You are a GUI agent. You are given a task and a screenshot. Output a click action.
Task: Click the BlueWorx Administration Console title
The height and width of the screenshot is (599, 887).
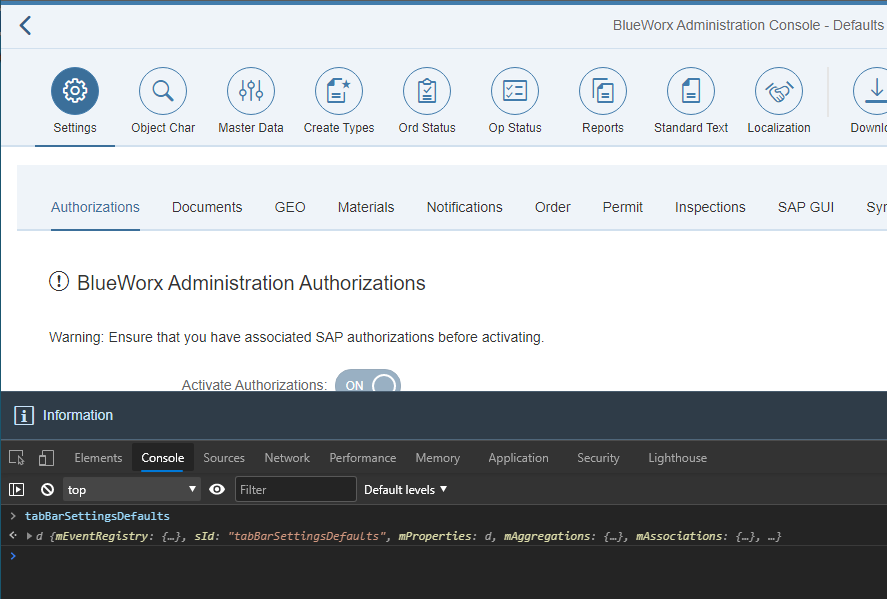tap(748, 25)
